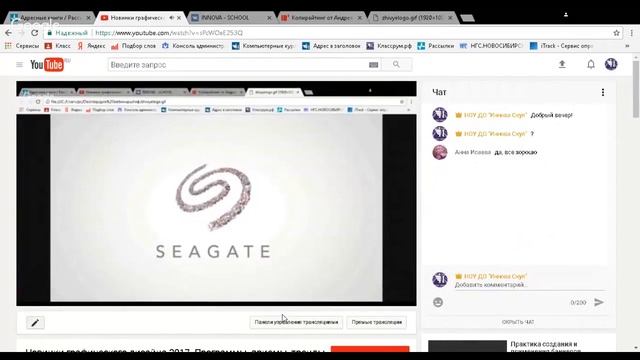Show hidden bookmarks with » chevron
This screenshot has height=360, width=640.
[x=627, y=46]
